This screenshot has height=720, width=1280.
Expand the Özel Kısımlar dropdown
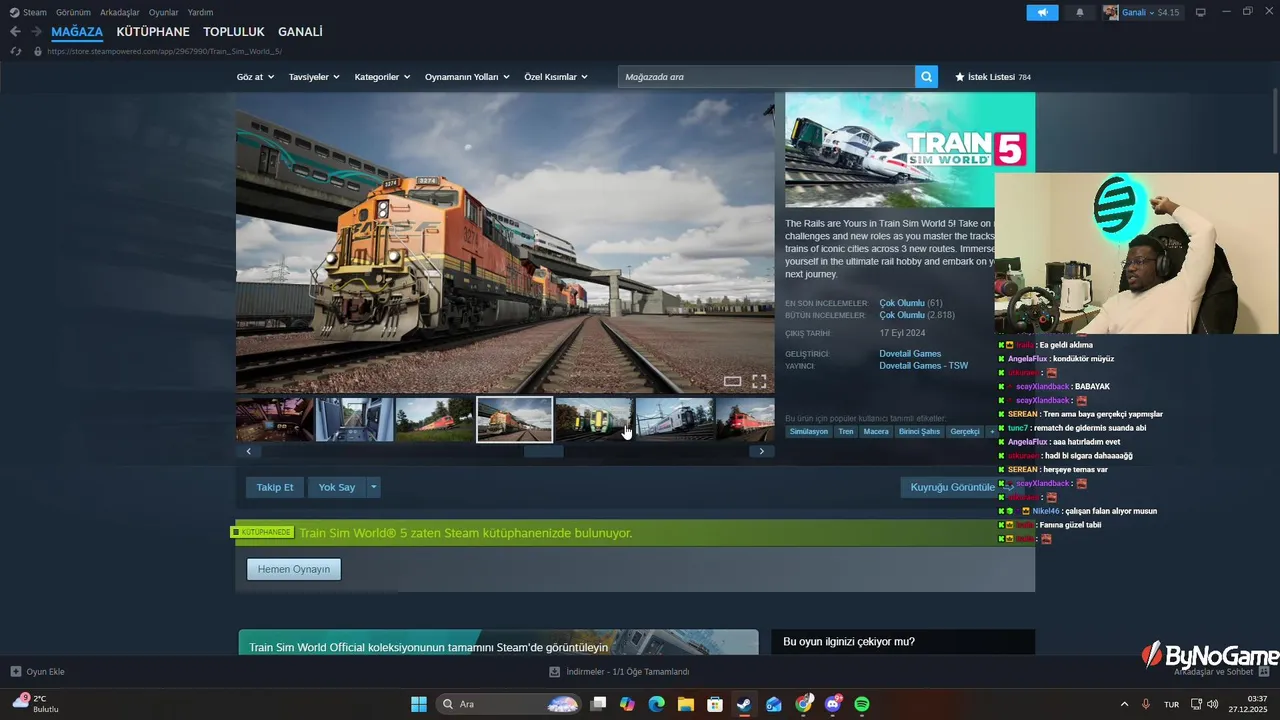tap(556, 77)
